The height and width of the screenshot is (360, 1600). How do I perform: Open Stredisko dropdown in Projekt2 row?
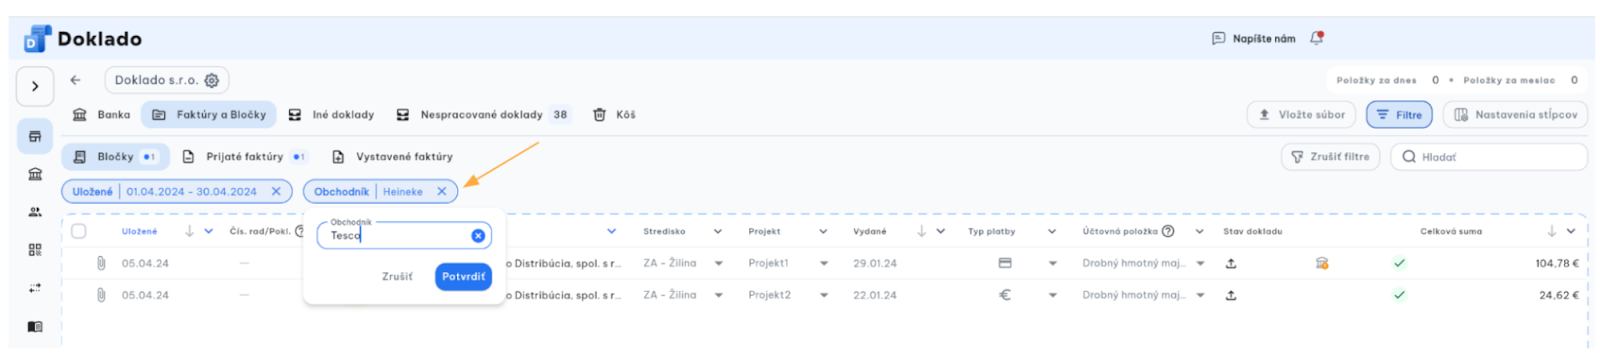pos(718,296)
